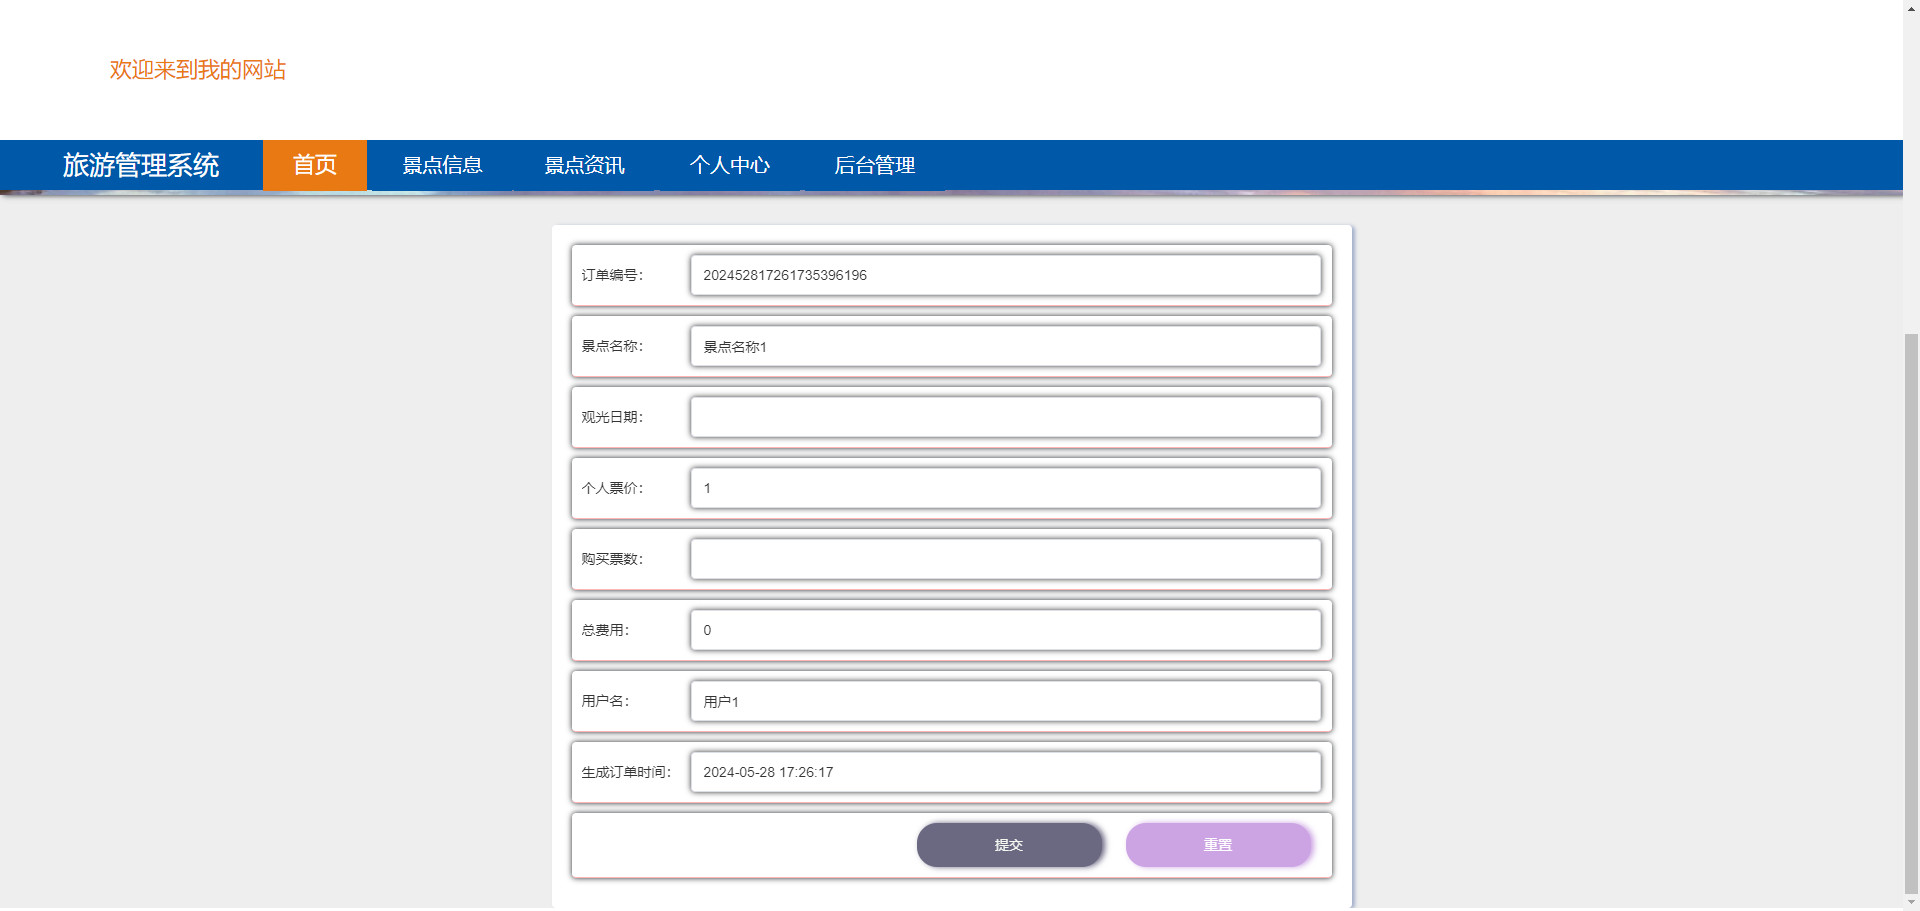
Task: Open the 景点资讯 menu item
Action: click(585, 165)
